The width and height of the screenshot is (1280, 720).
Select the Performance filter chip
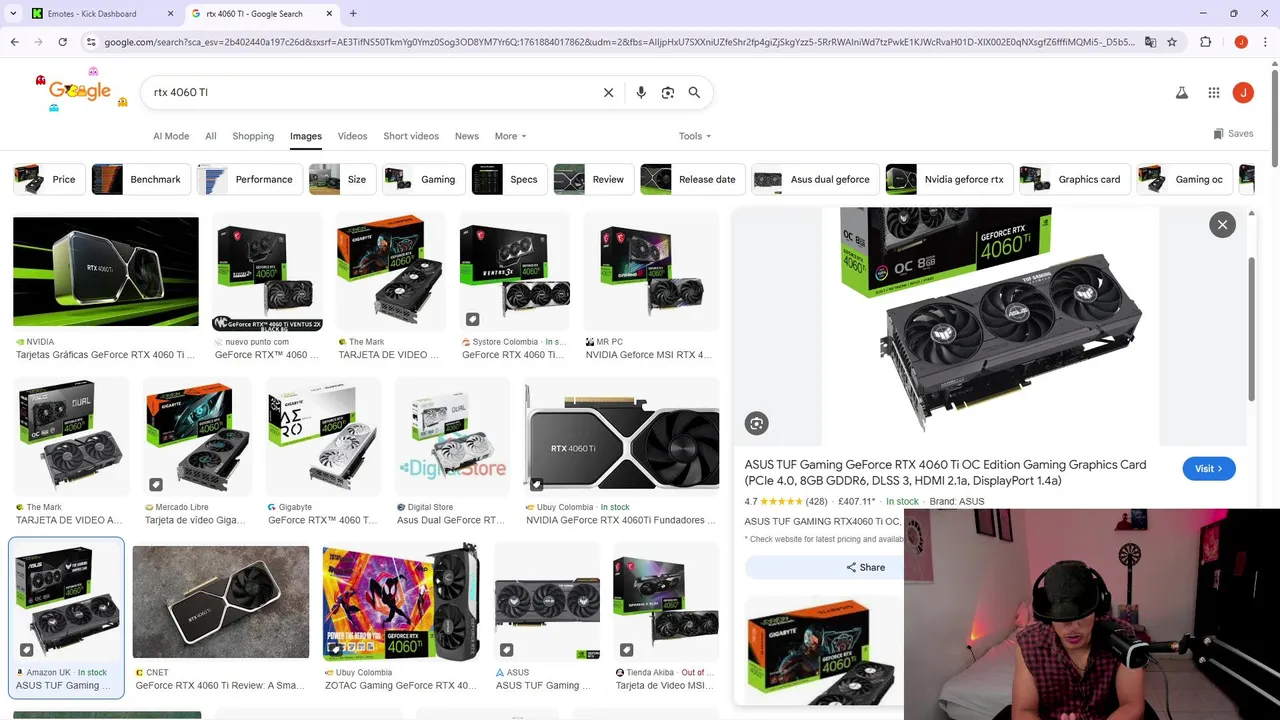249,180
